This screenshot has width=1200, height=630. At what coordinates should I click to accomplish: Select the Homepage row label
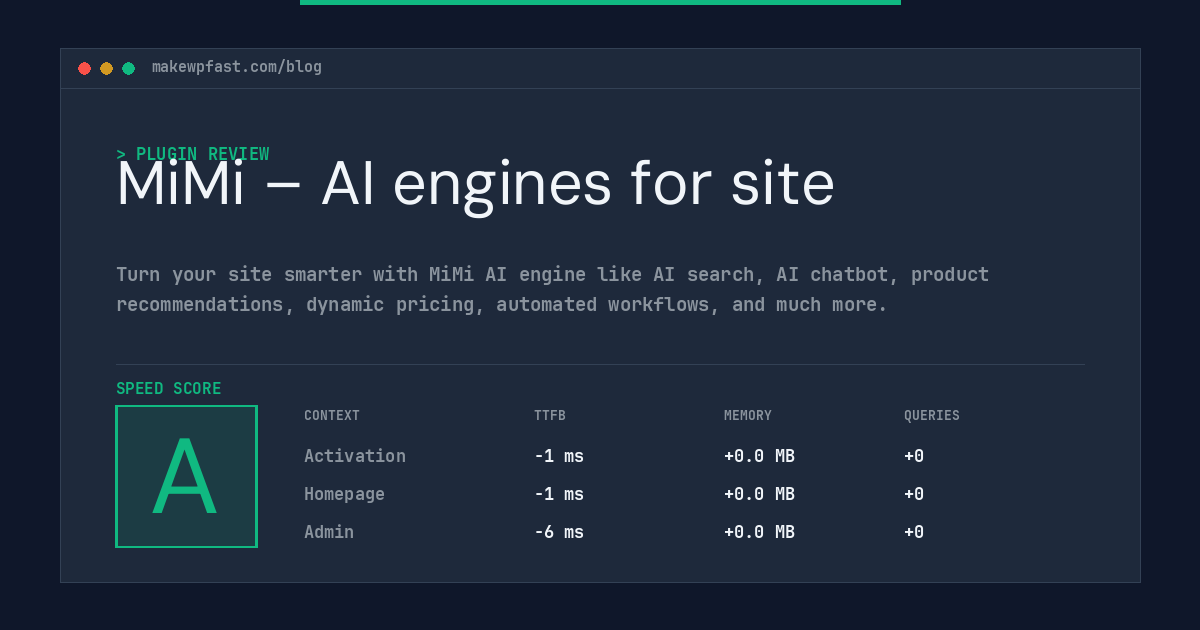coord(344,494)
